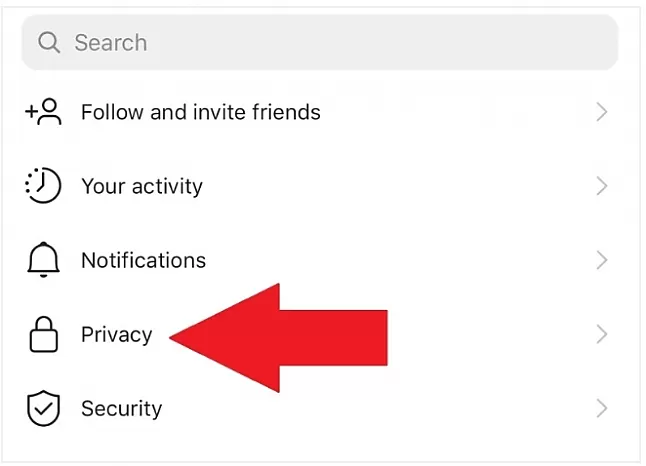
Task: Expand the Notifications chevron arrow
Action: [602, 260]
